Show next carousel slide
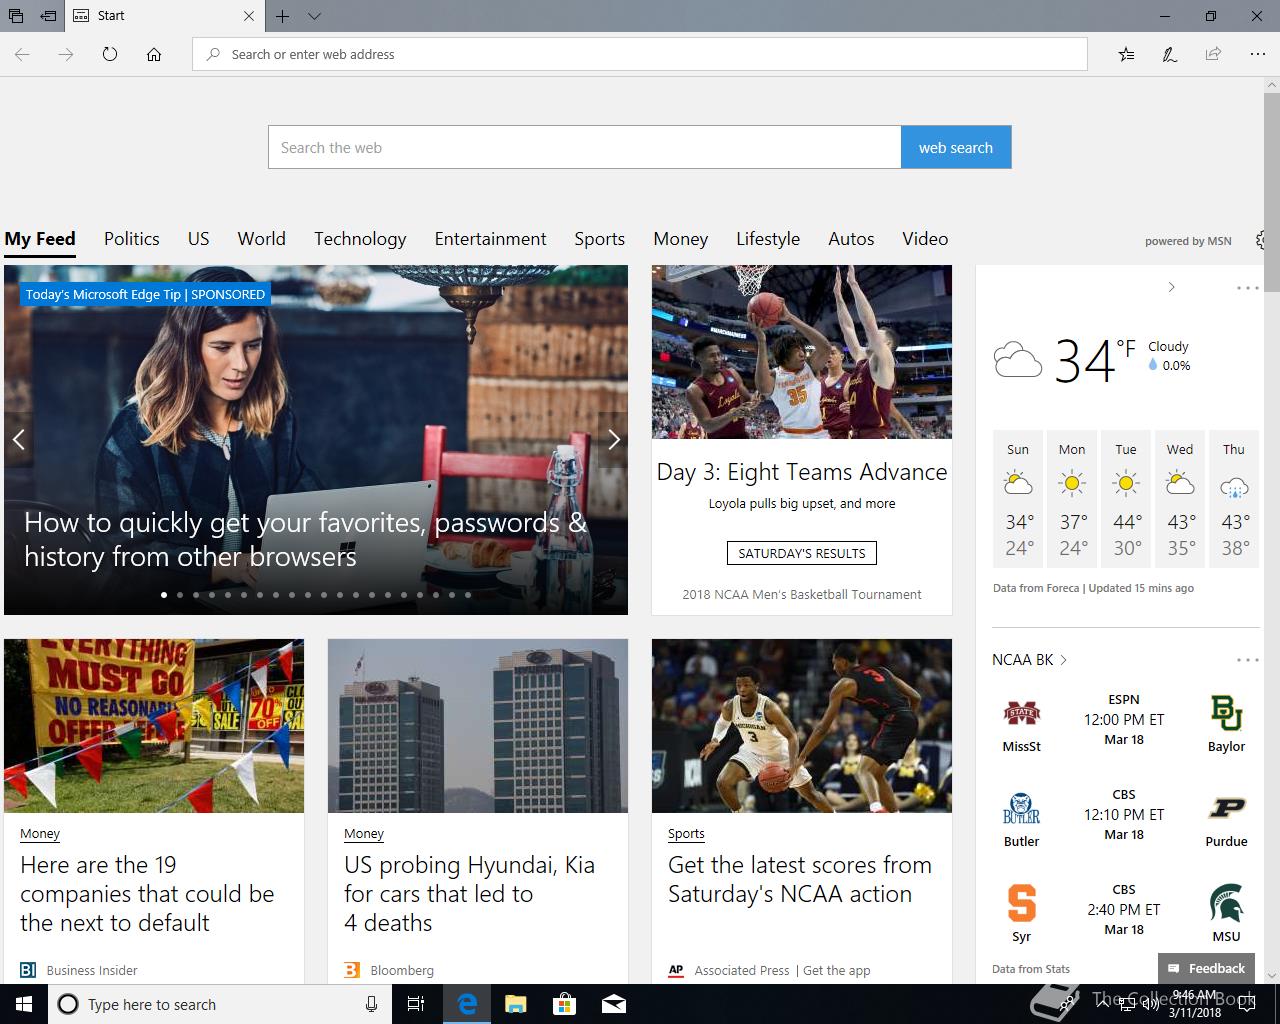The image size is (1280, 1024). [614, 439]
